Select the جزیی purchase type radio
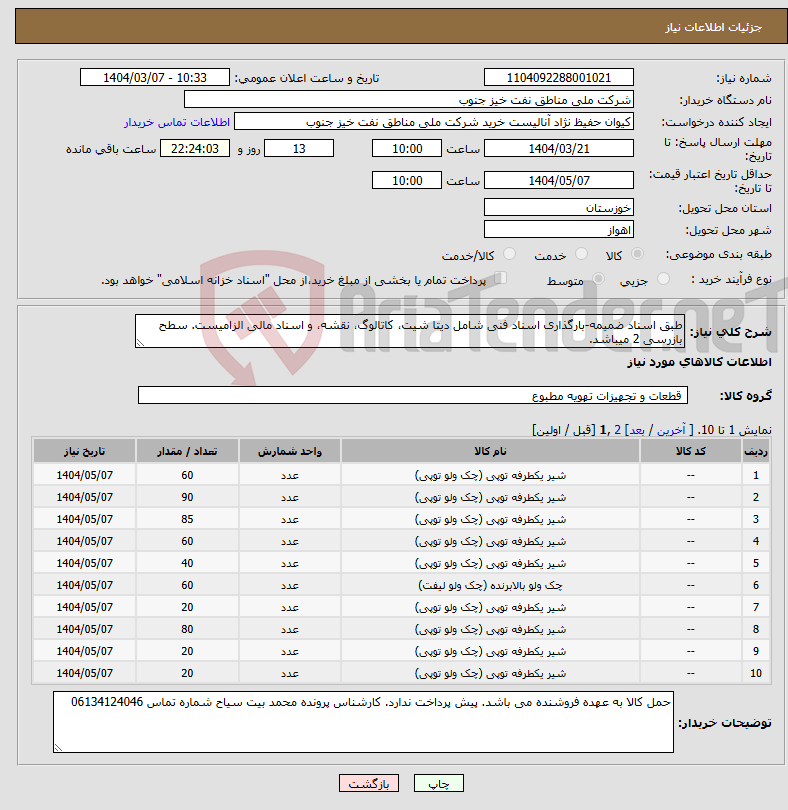788x810 pixels. 663,279
